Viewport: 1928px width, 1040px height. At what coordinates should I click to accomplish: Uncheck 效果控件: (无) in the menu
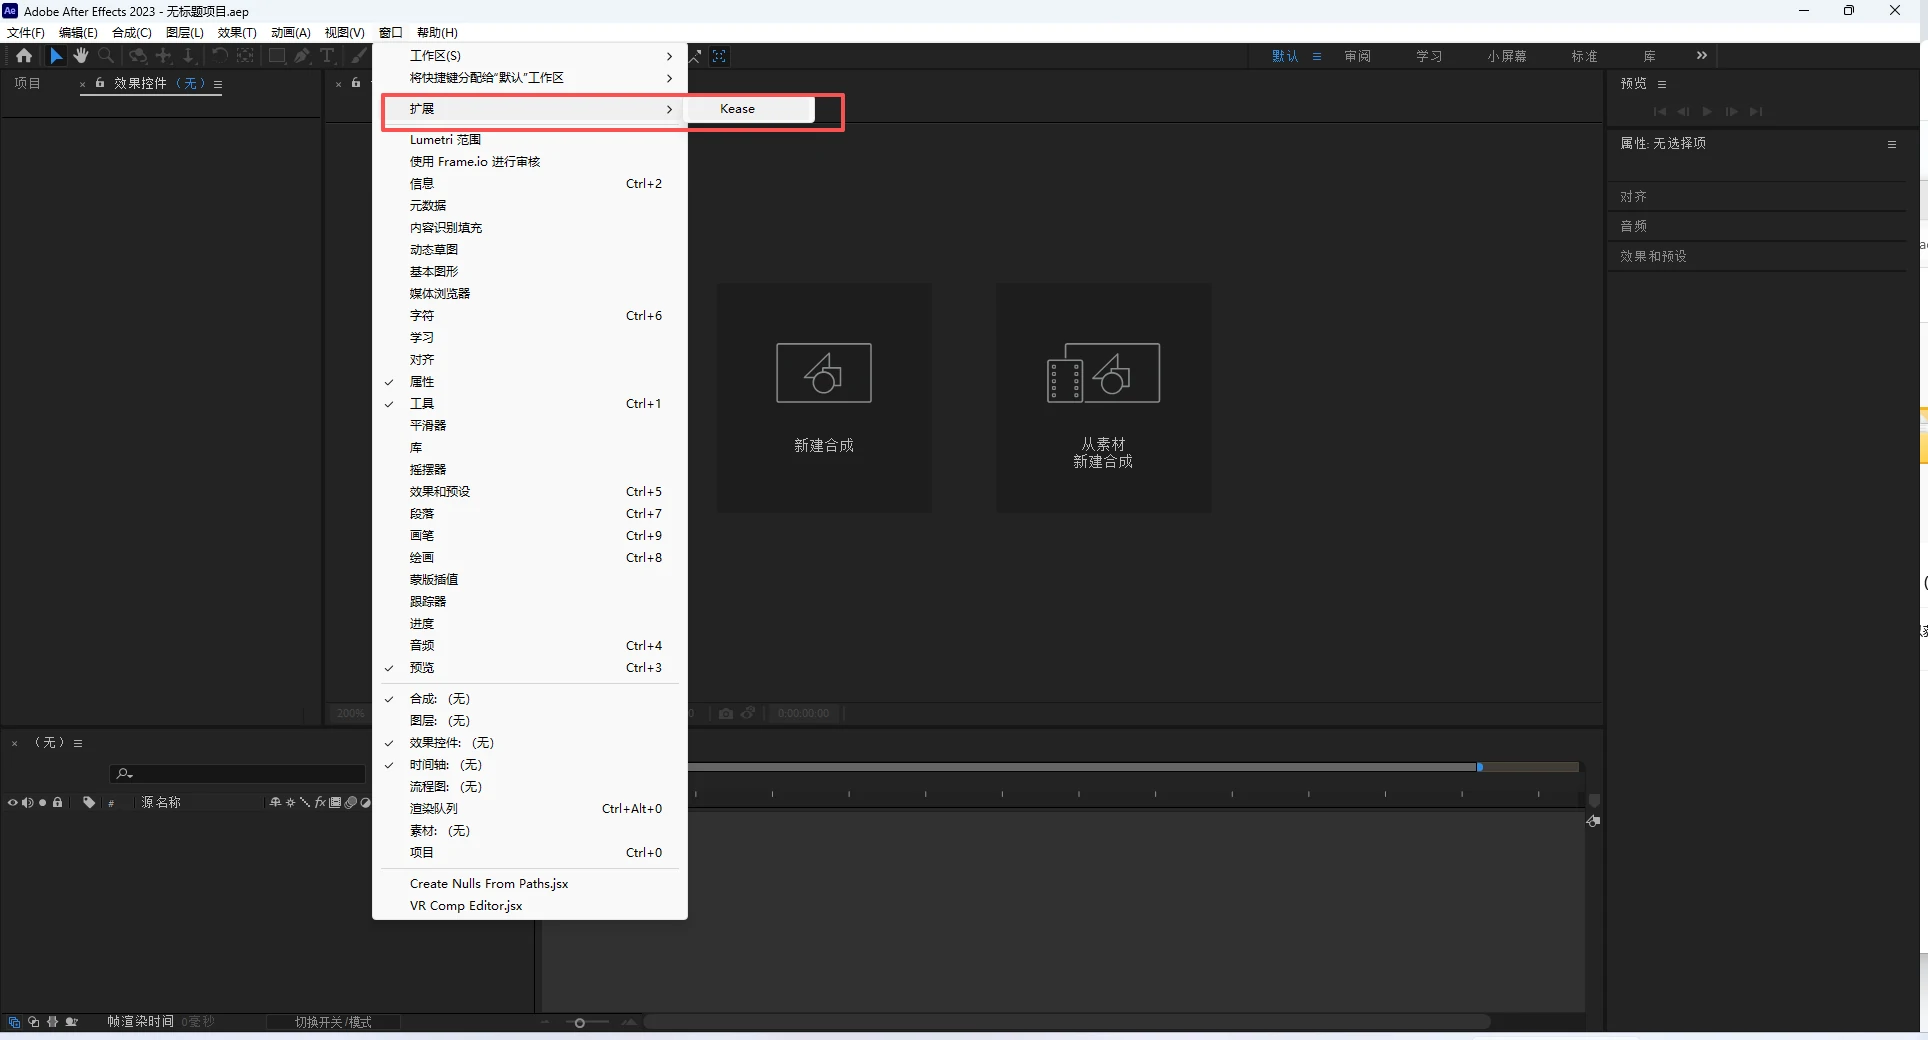(451, 743)
